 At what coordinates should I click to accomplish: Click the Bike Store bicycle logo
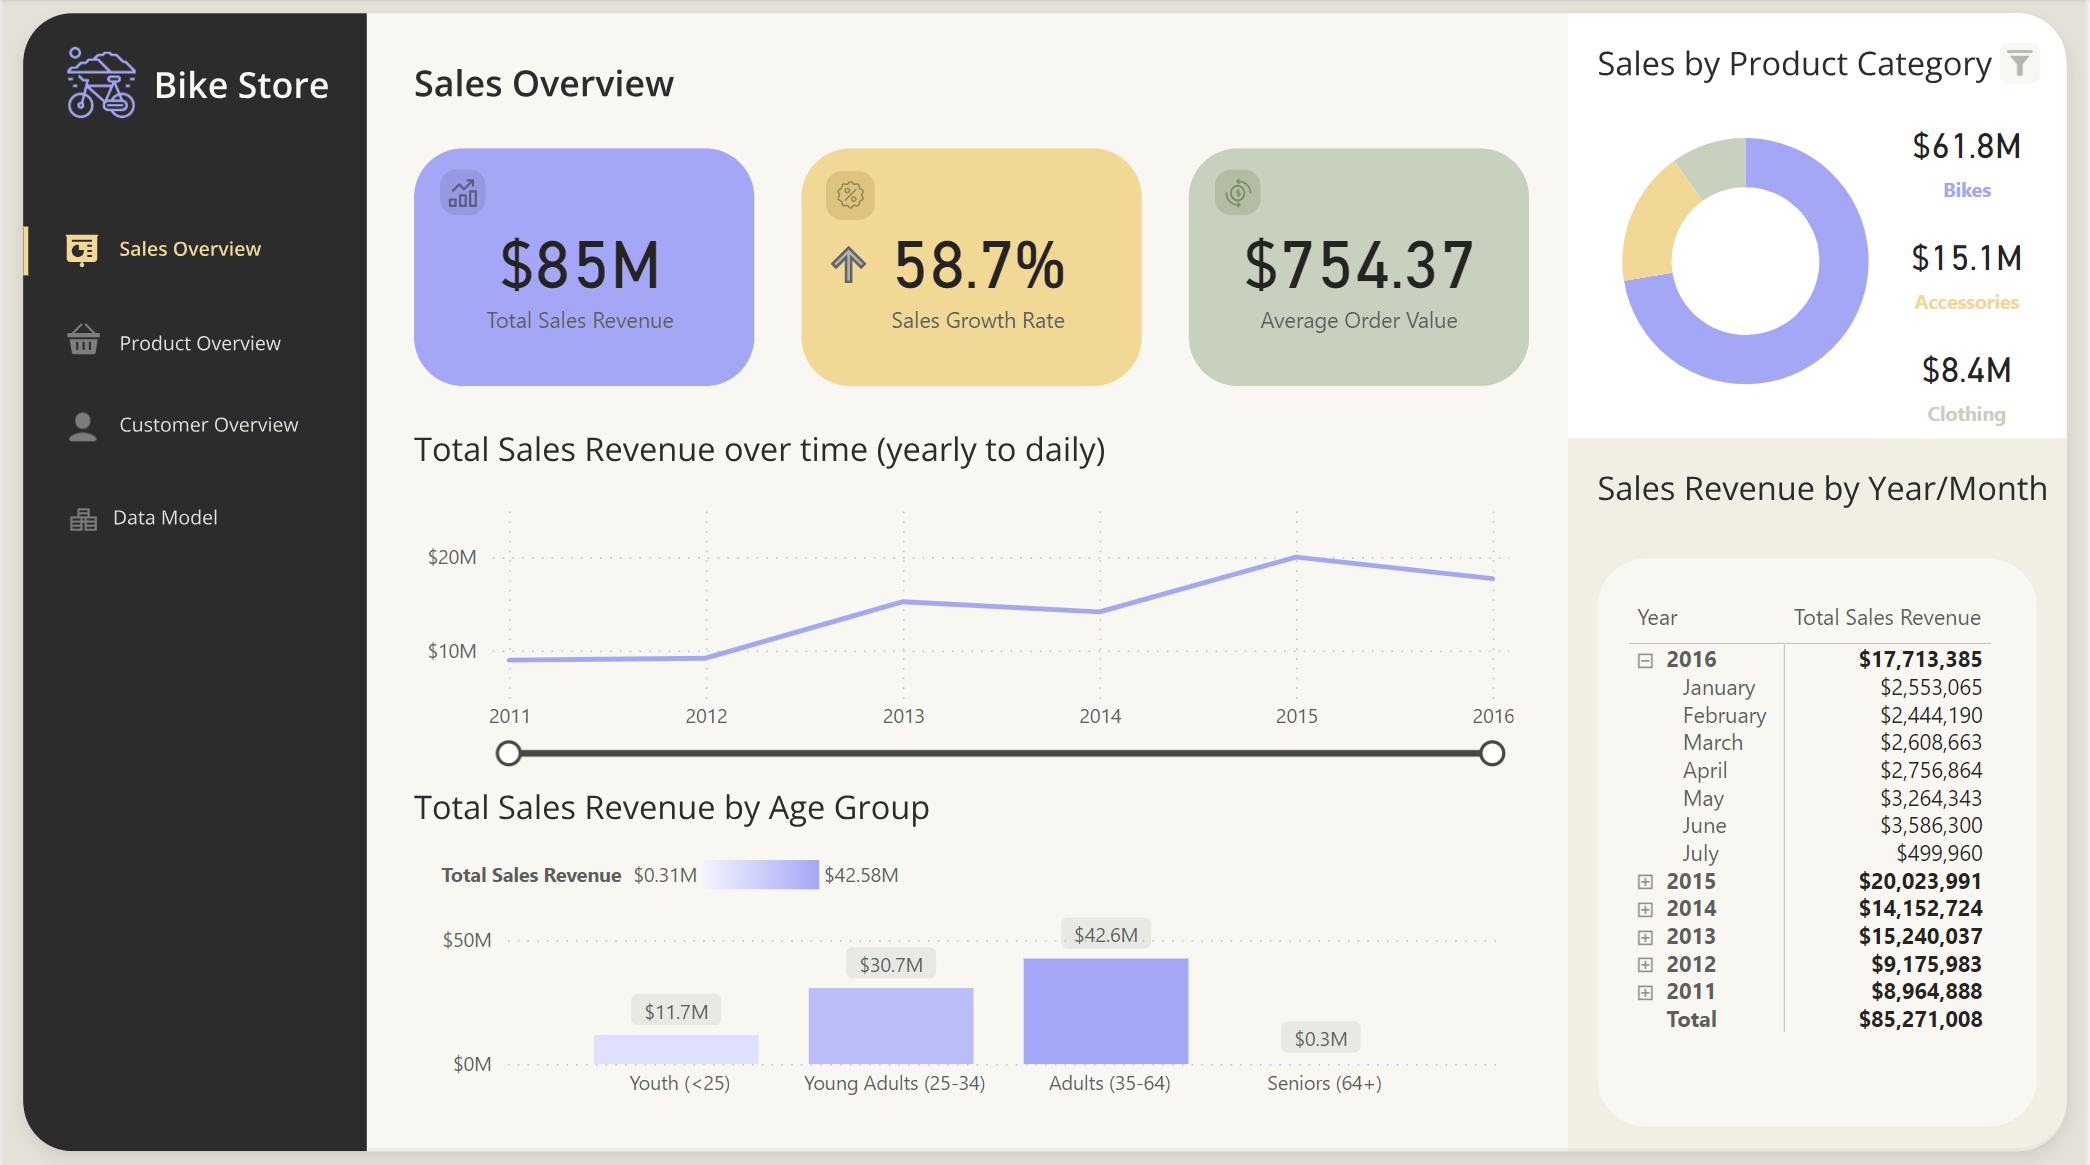click(100, 84)
